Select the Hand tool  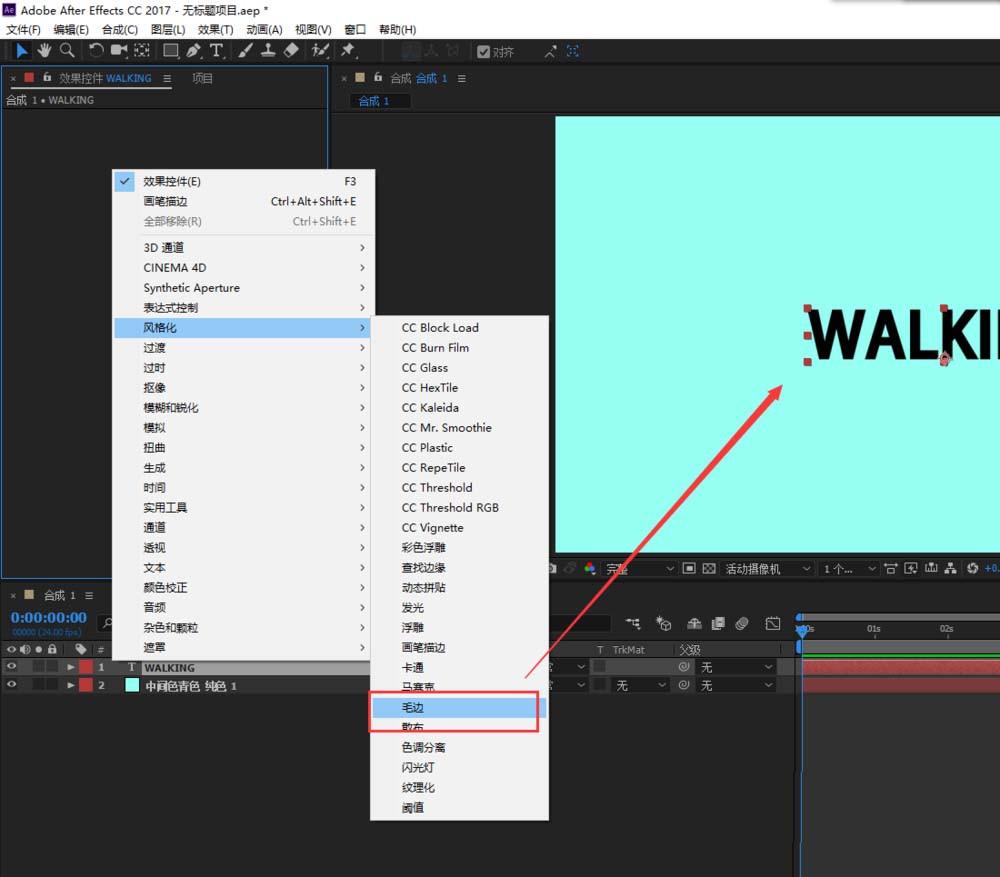click(x=45, y=51)
